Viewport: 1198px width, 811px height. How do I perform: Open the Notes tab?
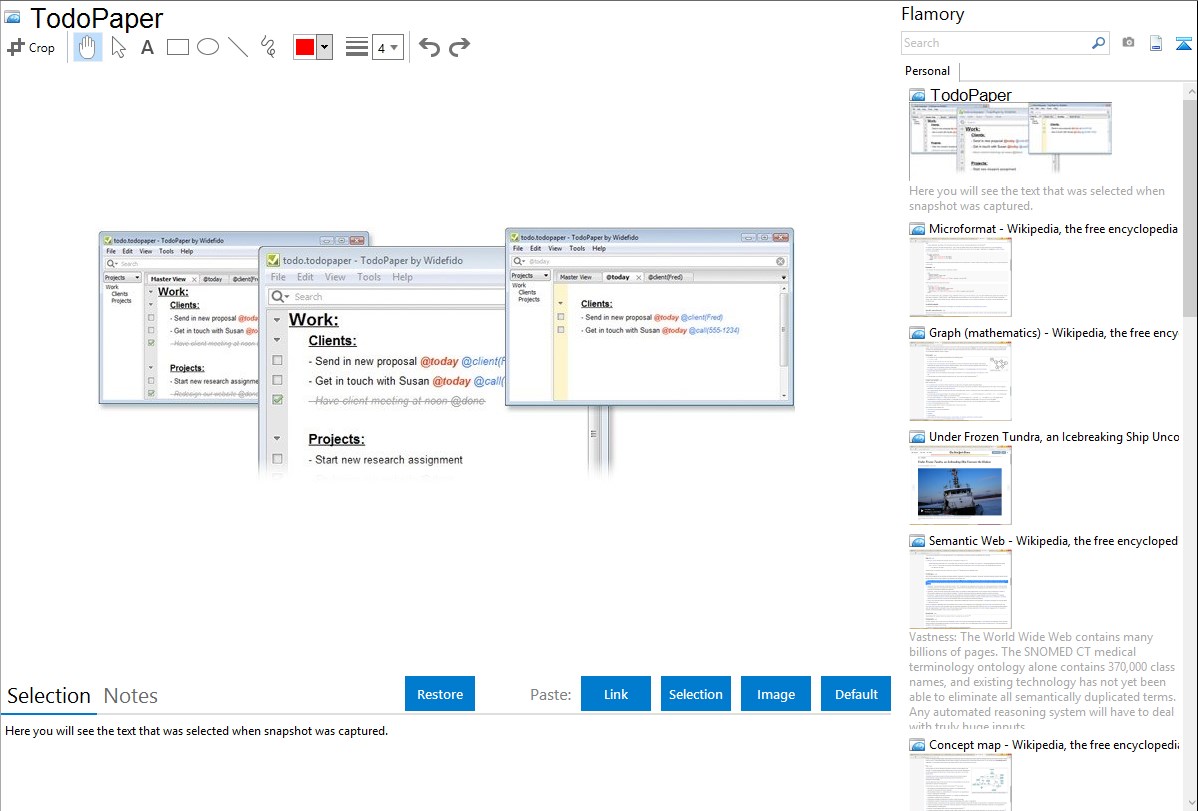(x=131, y=696)
